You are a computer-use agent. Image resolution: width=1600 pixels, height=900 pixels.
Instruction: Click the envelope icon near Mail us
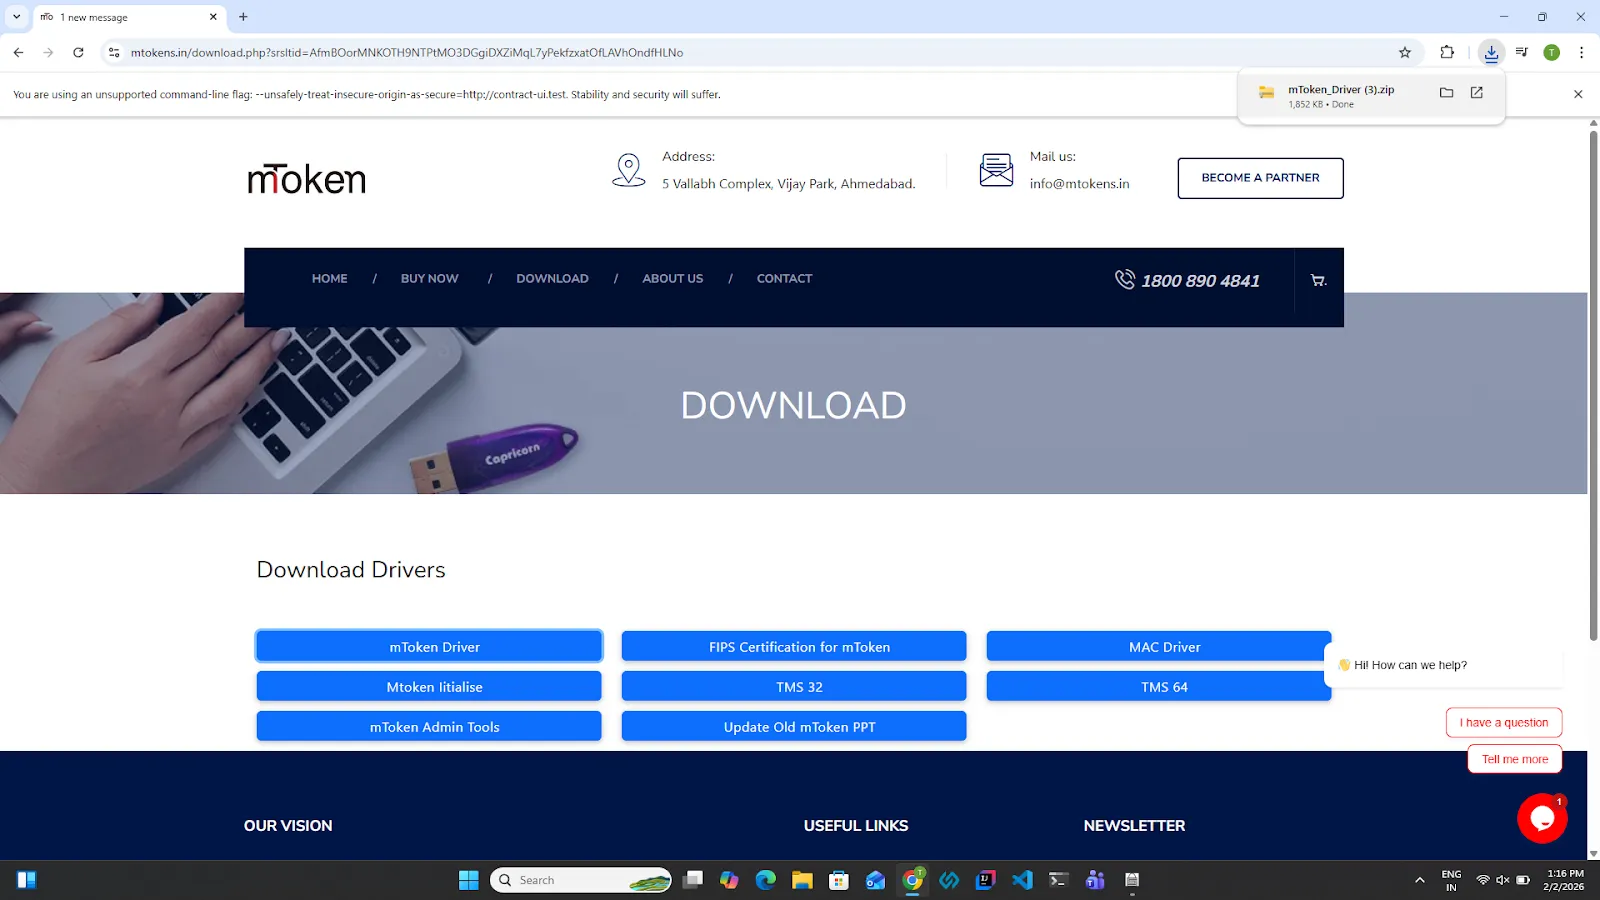(996, 170)
